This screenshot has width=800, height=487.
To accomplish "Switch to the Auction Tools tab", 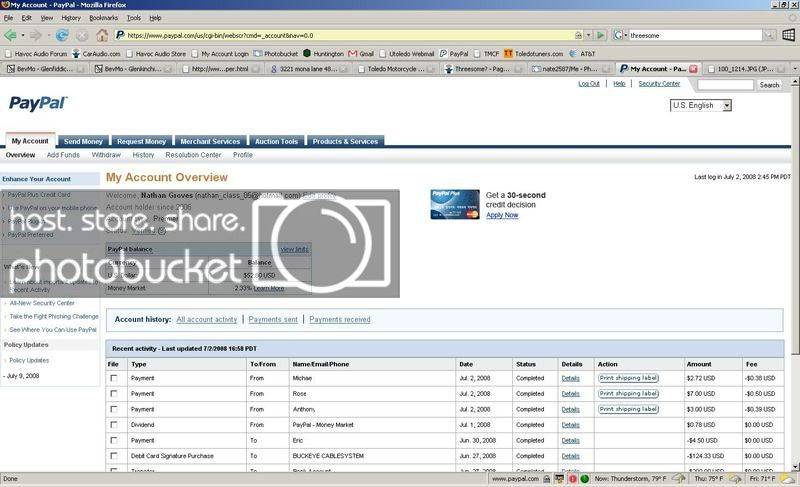I will 276,141.
